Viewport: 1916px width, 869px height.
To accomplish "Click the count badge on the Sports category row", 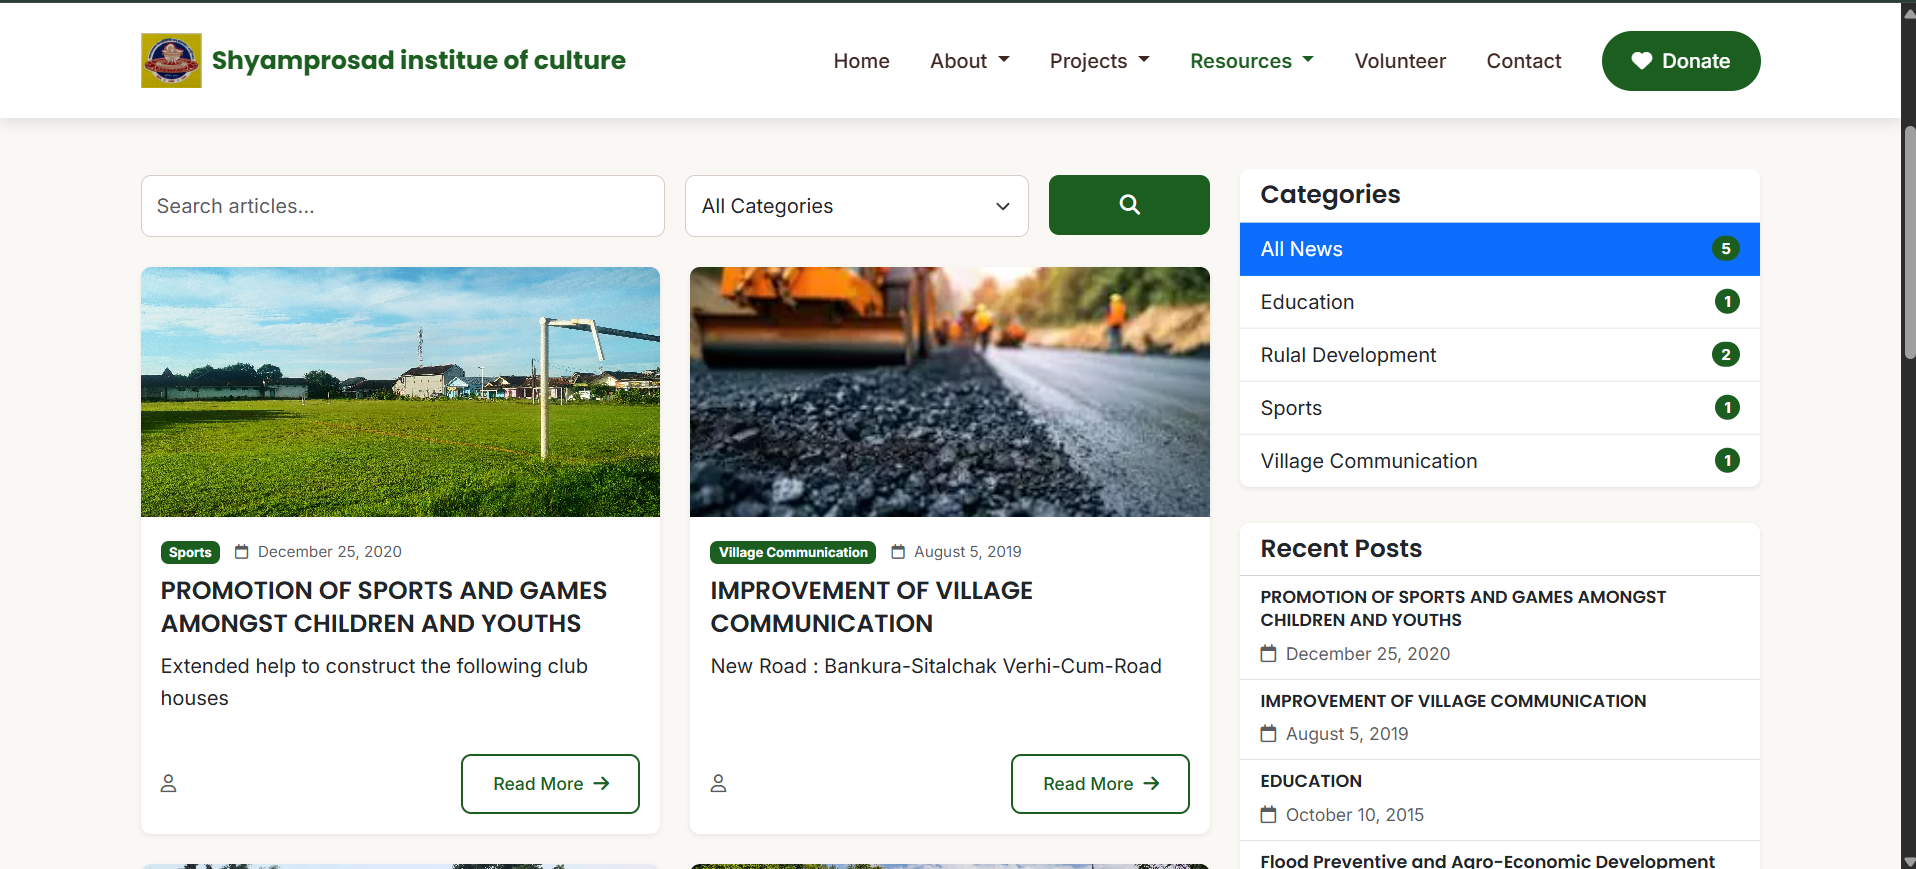I will click(1727, 408).
